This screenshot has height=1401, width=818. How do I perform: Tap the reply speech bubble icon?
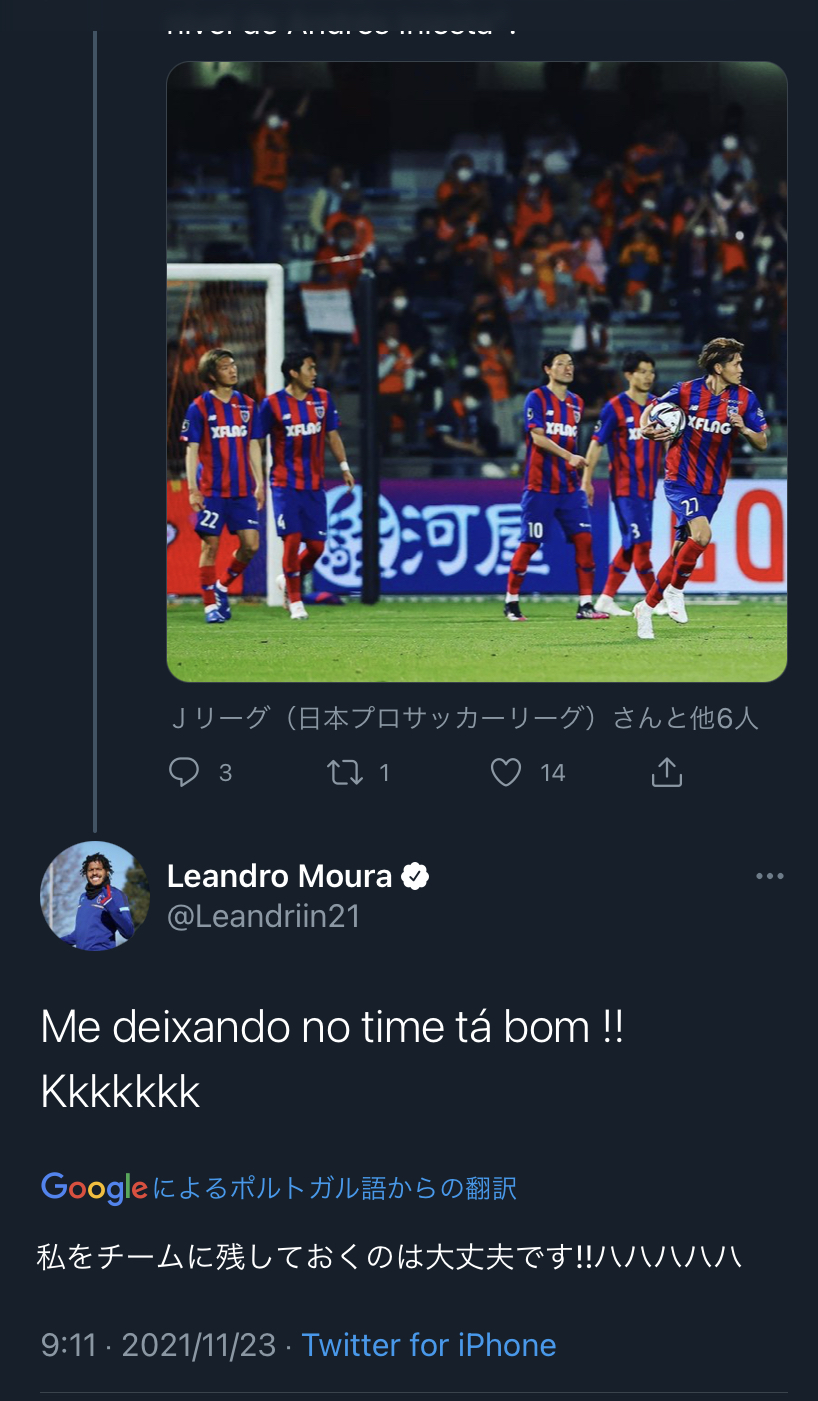point(184,772)
